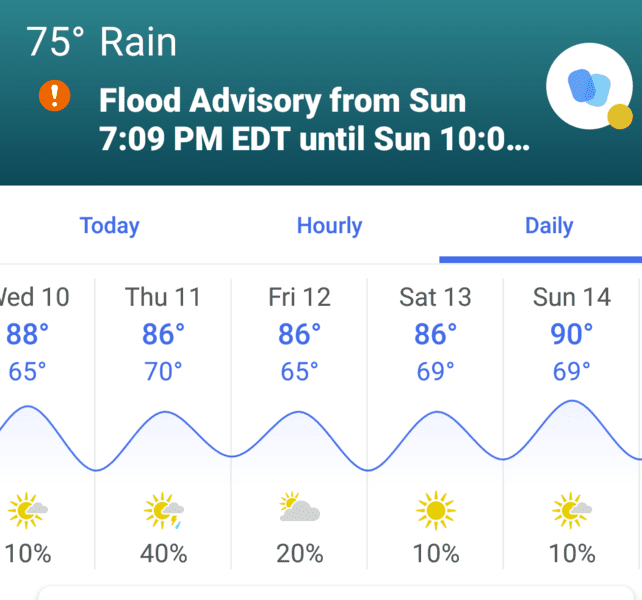Tap Friday's peak on temperature curve
Screen dimensions: 642x600
click(x=299, y=412)
